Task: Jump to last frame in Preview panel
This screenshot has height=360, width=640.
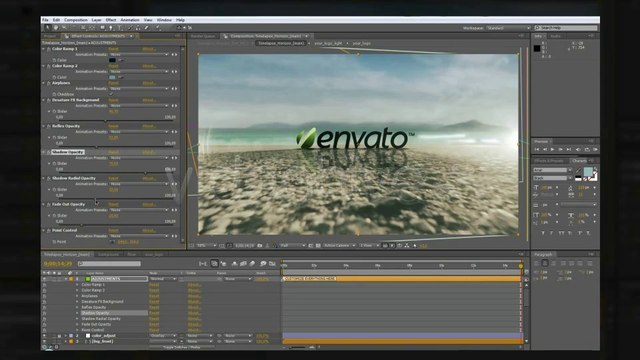Action: tap(569, 149)
